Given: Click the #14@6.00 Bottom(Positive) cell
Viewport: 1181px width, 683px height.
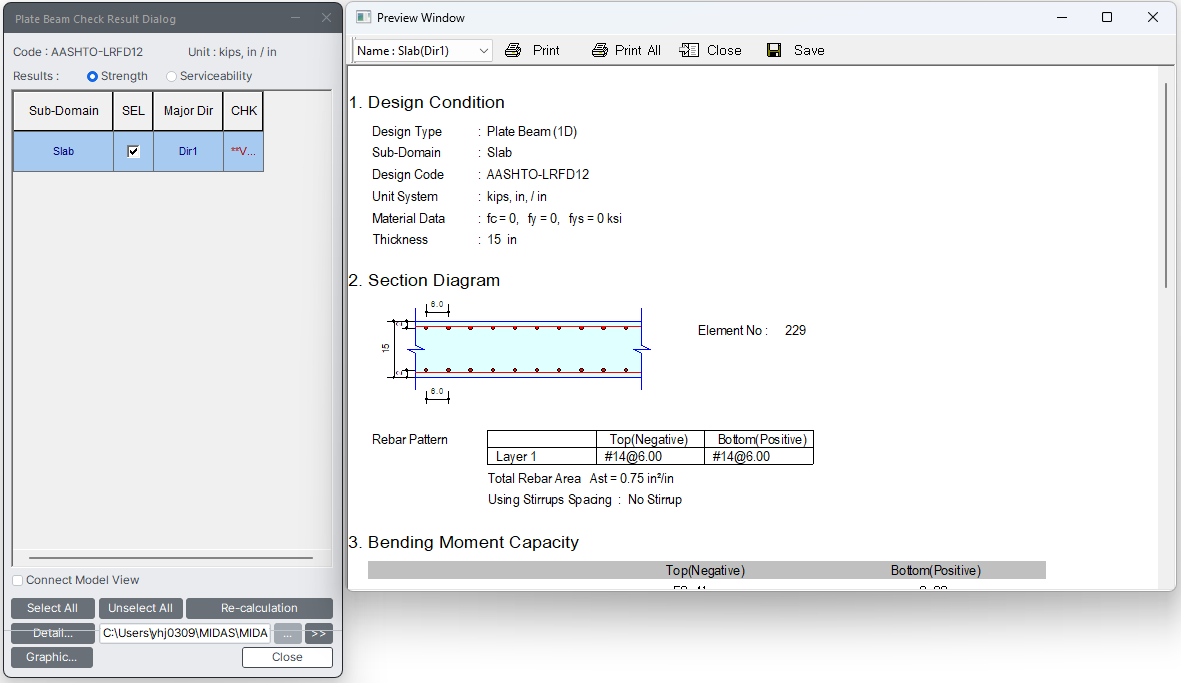Looking at the screenshot, I should pos(758,456).
